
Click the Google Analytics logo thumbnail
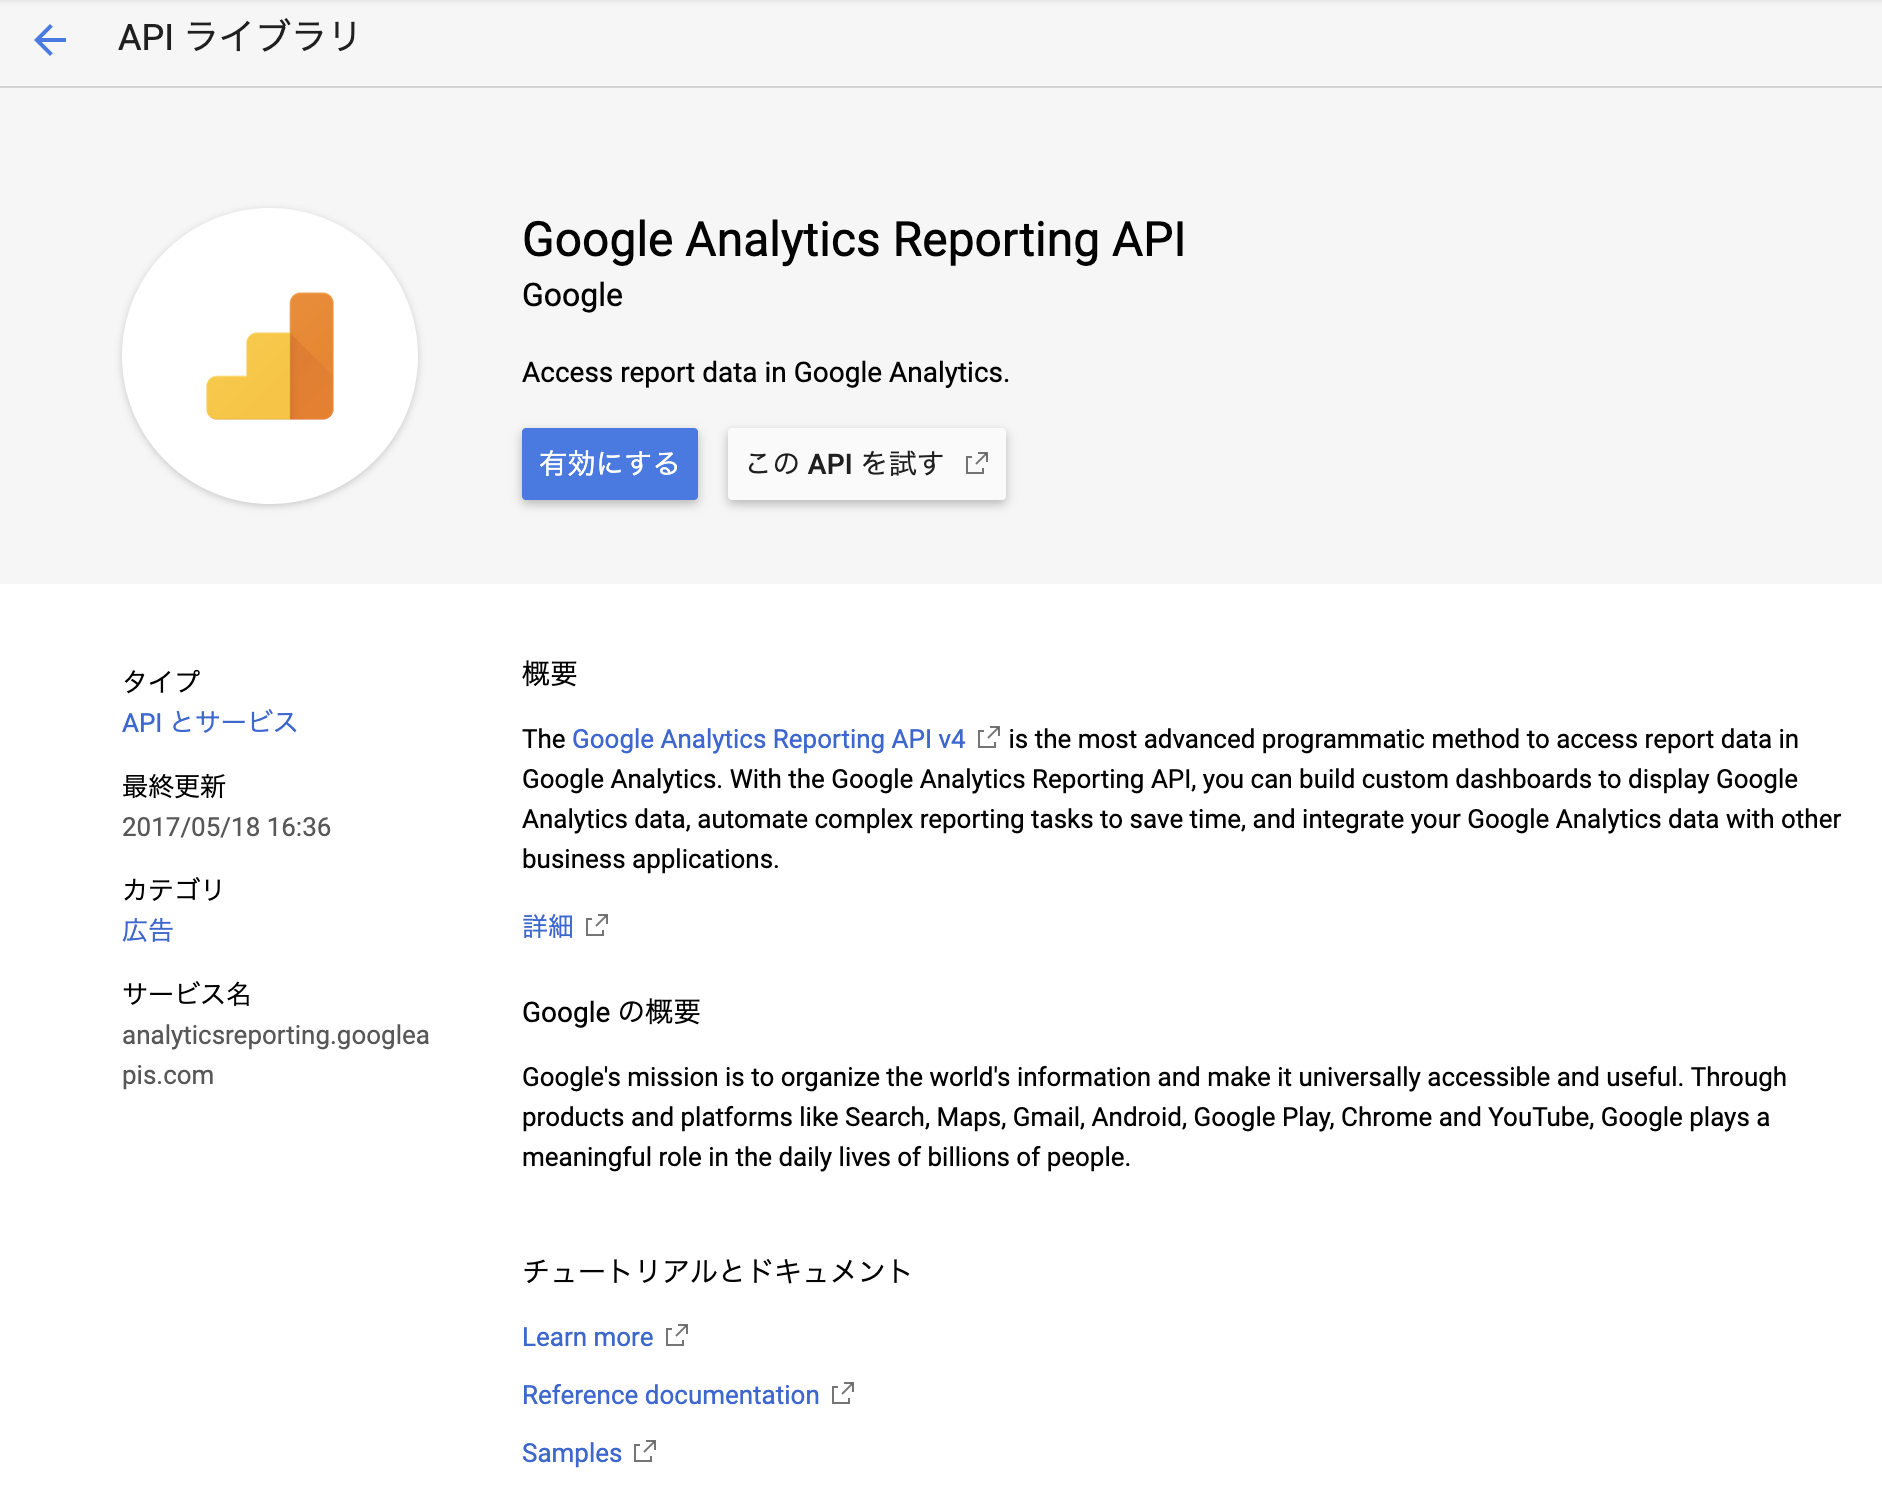point(270,356)
